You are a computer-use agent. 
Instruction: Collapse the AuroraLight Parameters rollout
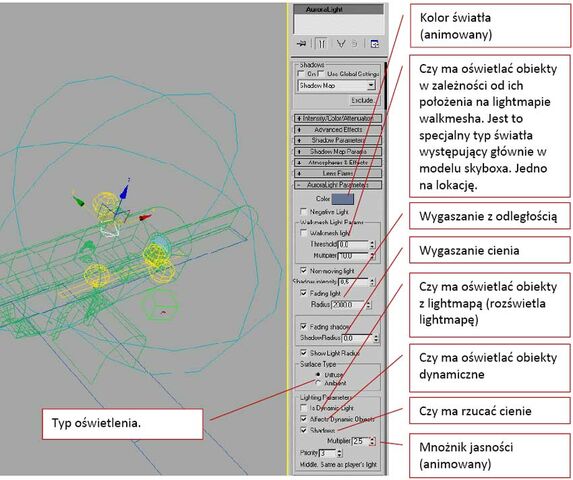[338, 185]
